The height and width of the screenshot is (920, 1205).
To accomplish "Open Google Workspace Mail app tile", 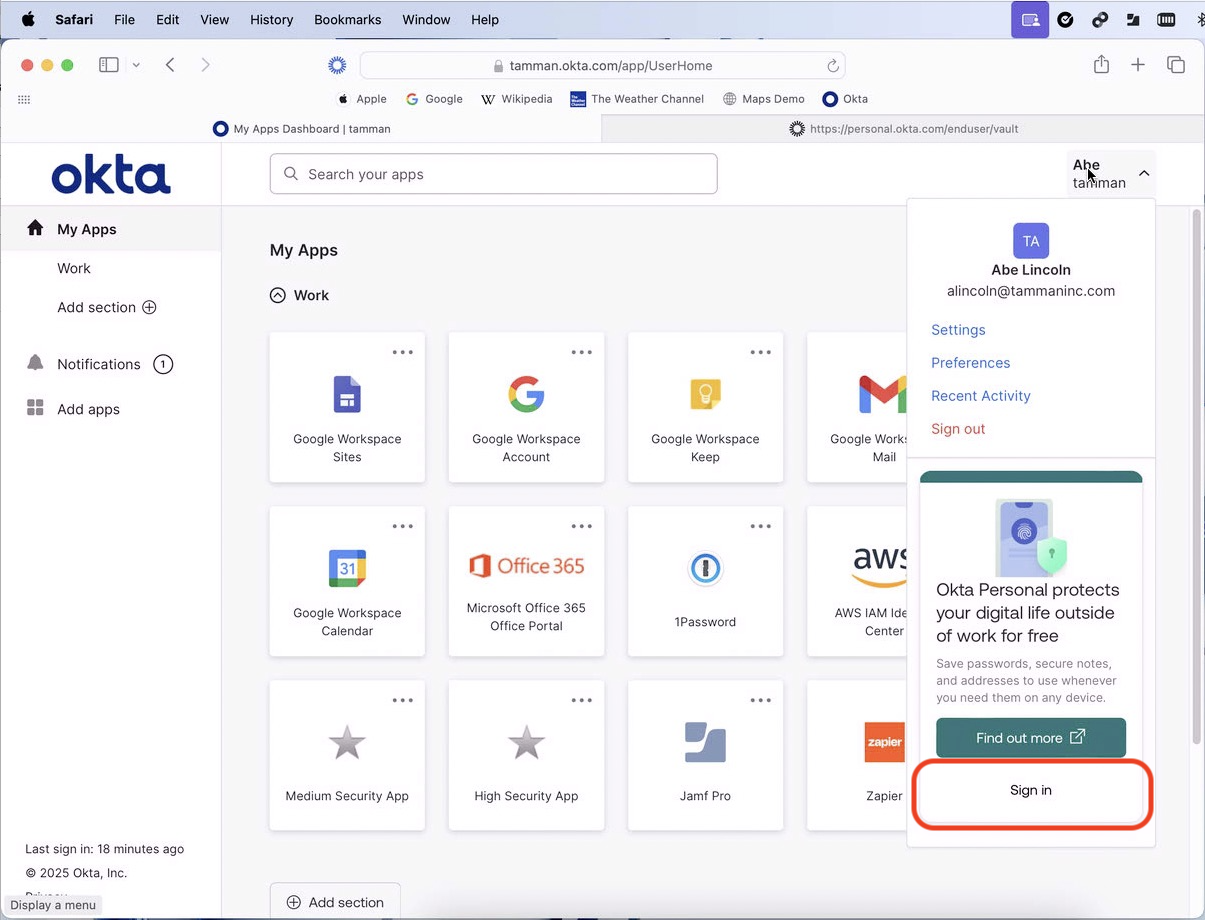I will point(857,407).
